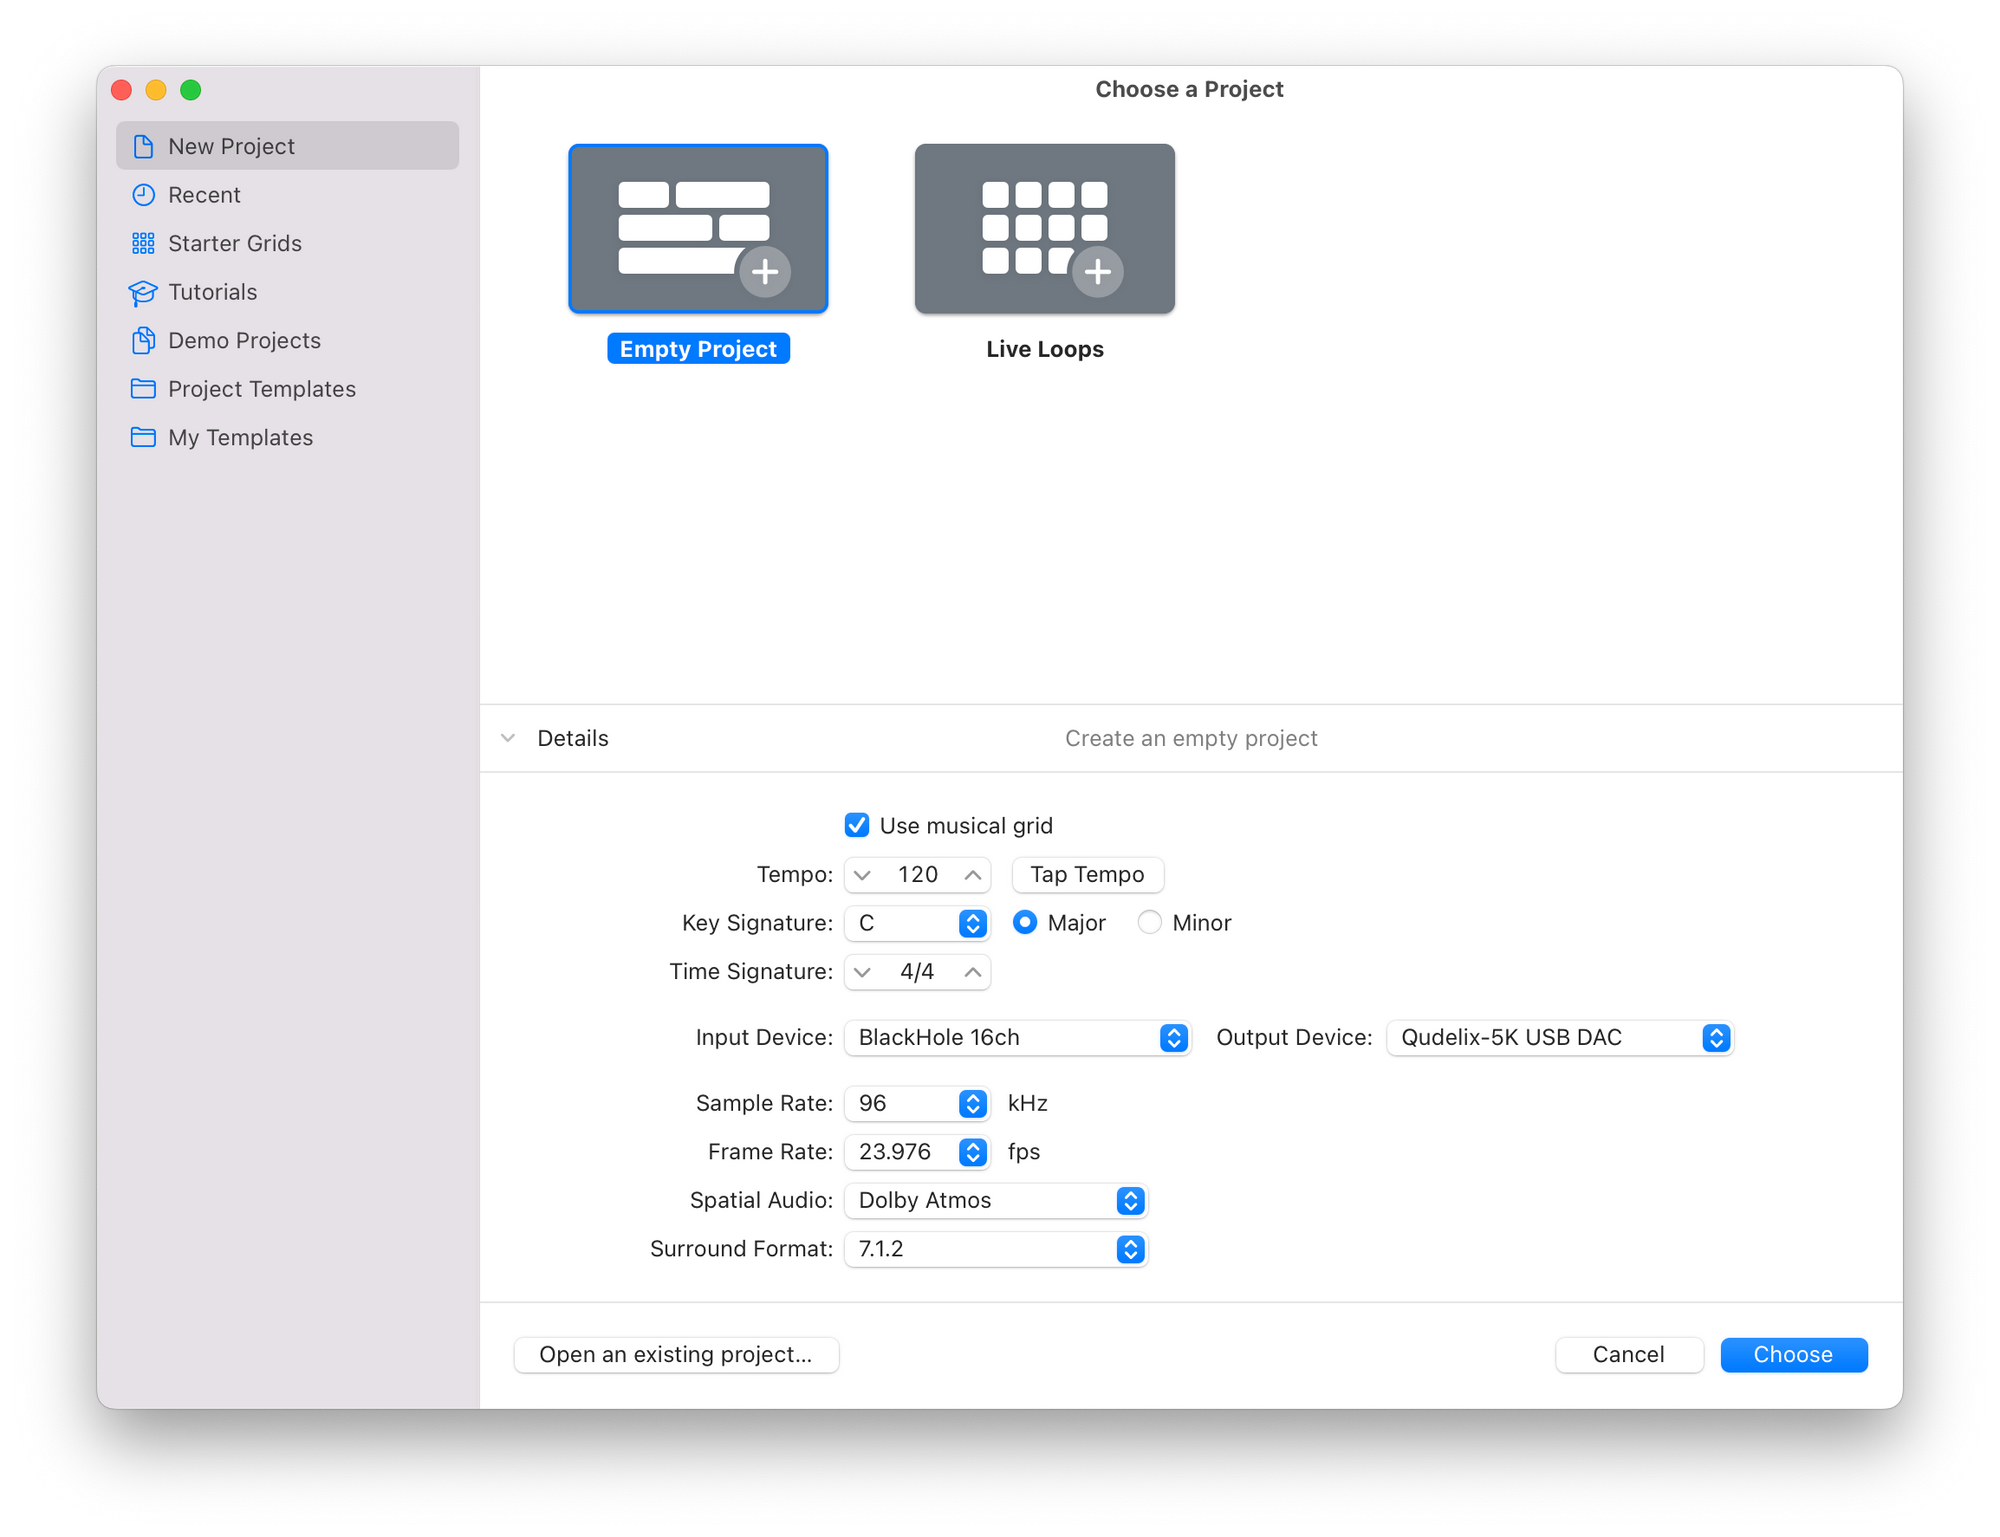
Task: Open the Spatial Audio Dolby Atmos dropdown
Action: pyautogui.click(x=996, y=1200)
